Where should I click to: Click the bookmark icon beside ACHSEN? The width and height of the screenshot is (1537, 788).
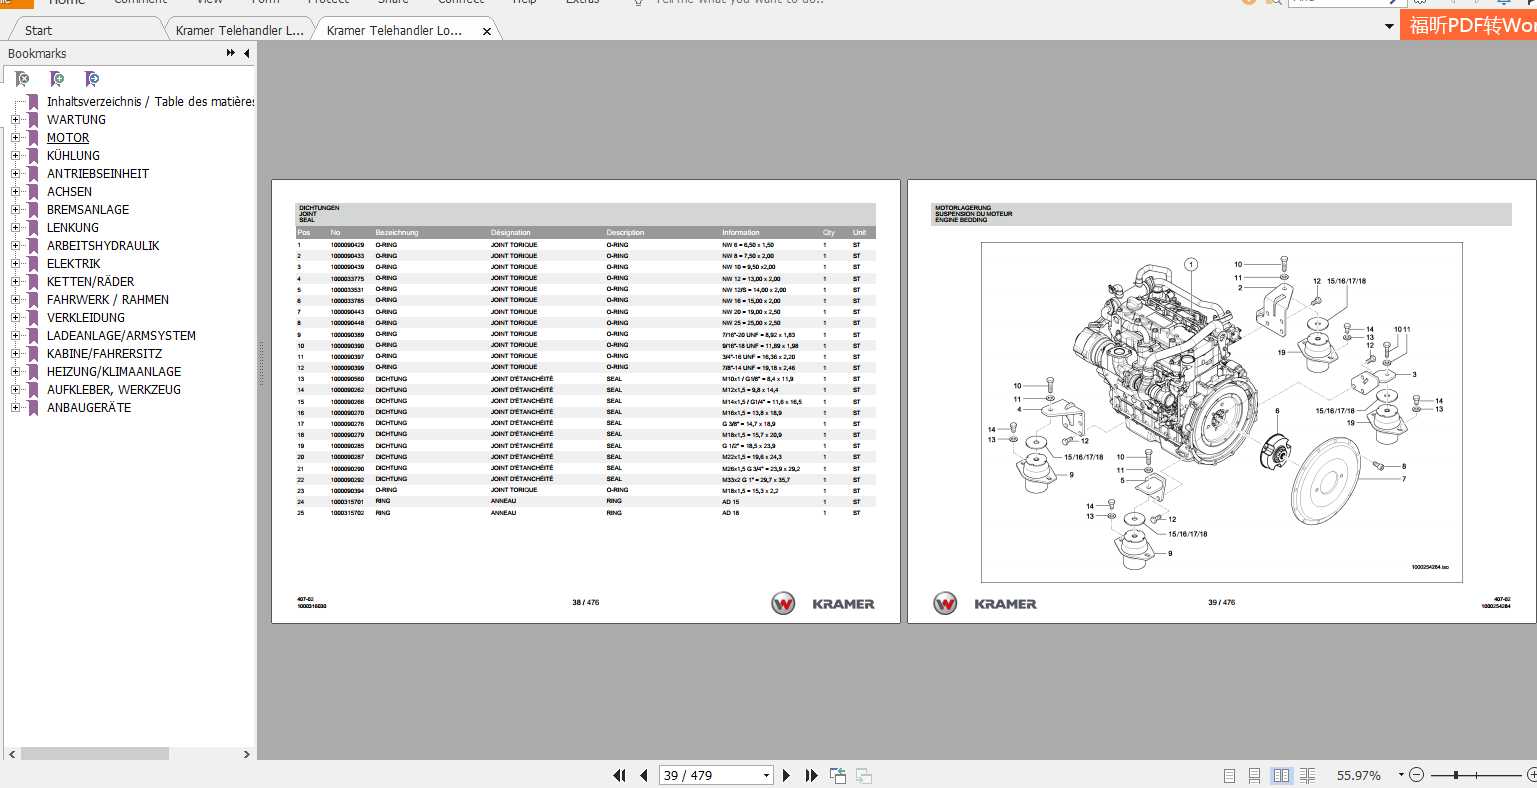(33, 192)
